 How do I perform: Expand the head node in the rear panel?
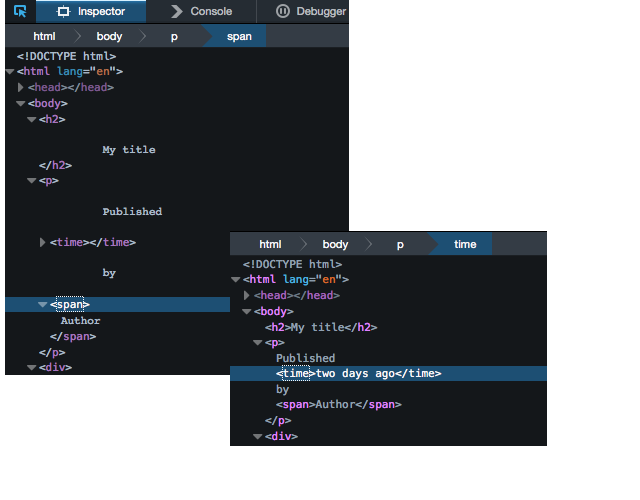(21, 87)
